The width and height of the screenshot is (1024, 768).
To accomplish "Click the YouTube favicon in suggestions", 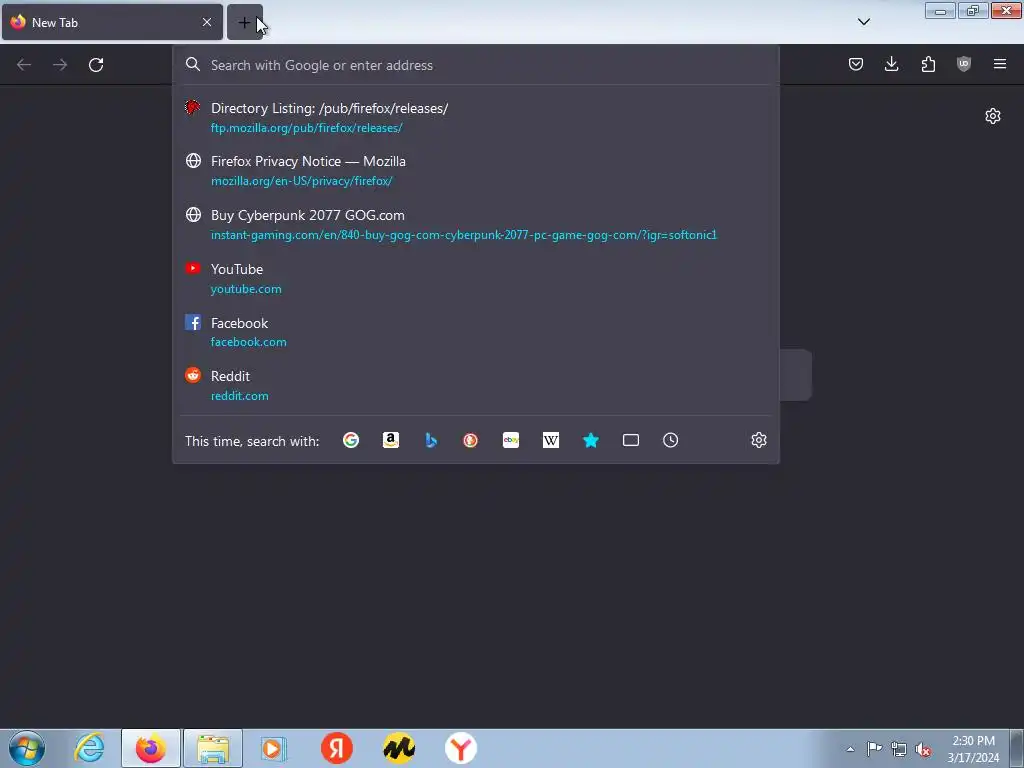I will pos(193,268).
